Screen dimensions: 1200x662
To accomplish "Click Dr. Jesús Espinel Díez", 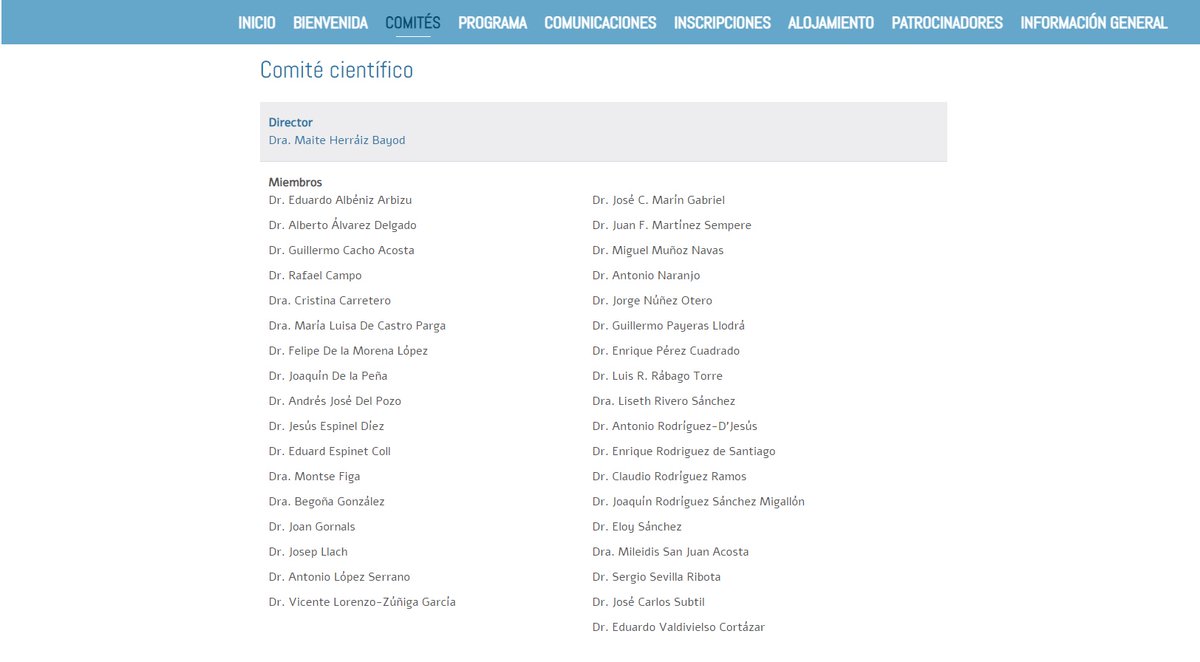I will coord(326,426).
